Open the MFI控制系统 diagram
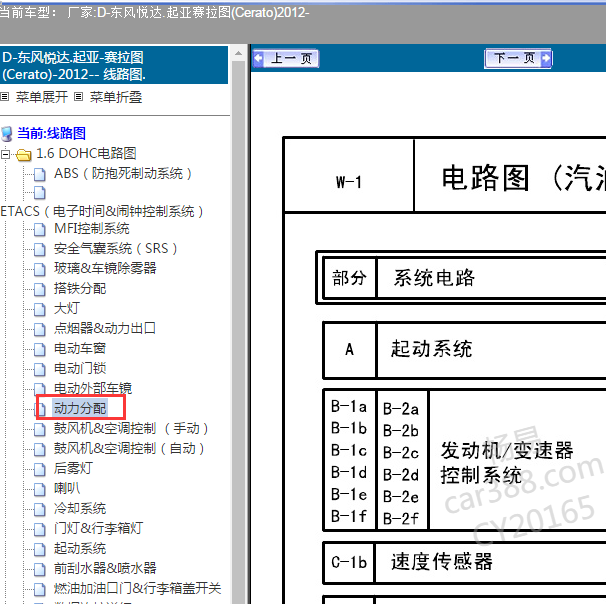 pos(92,228)
